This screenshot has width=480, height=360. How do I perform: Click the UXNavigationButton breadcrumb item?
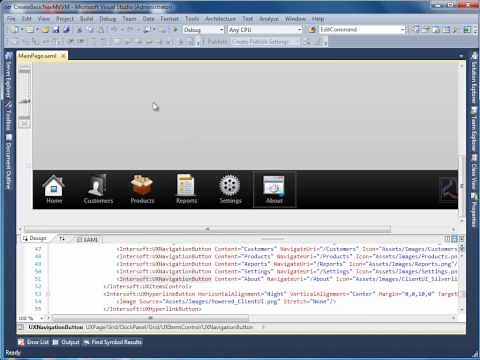55,327
